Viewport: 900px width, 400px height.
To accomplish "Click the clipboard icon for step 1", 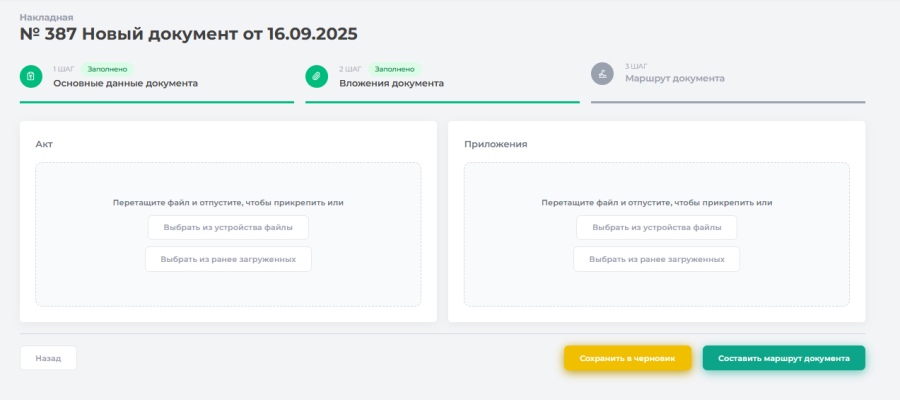I will [x=31, y=76].
